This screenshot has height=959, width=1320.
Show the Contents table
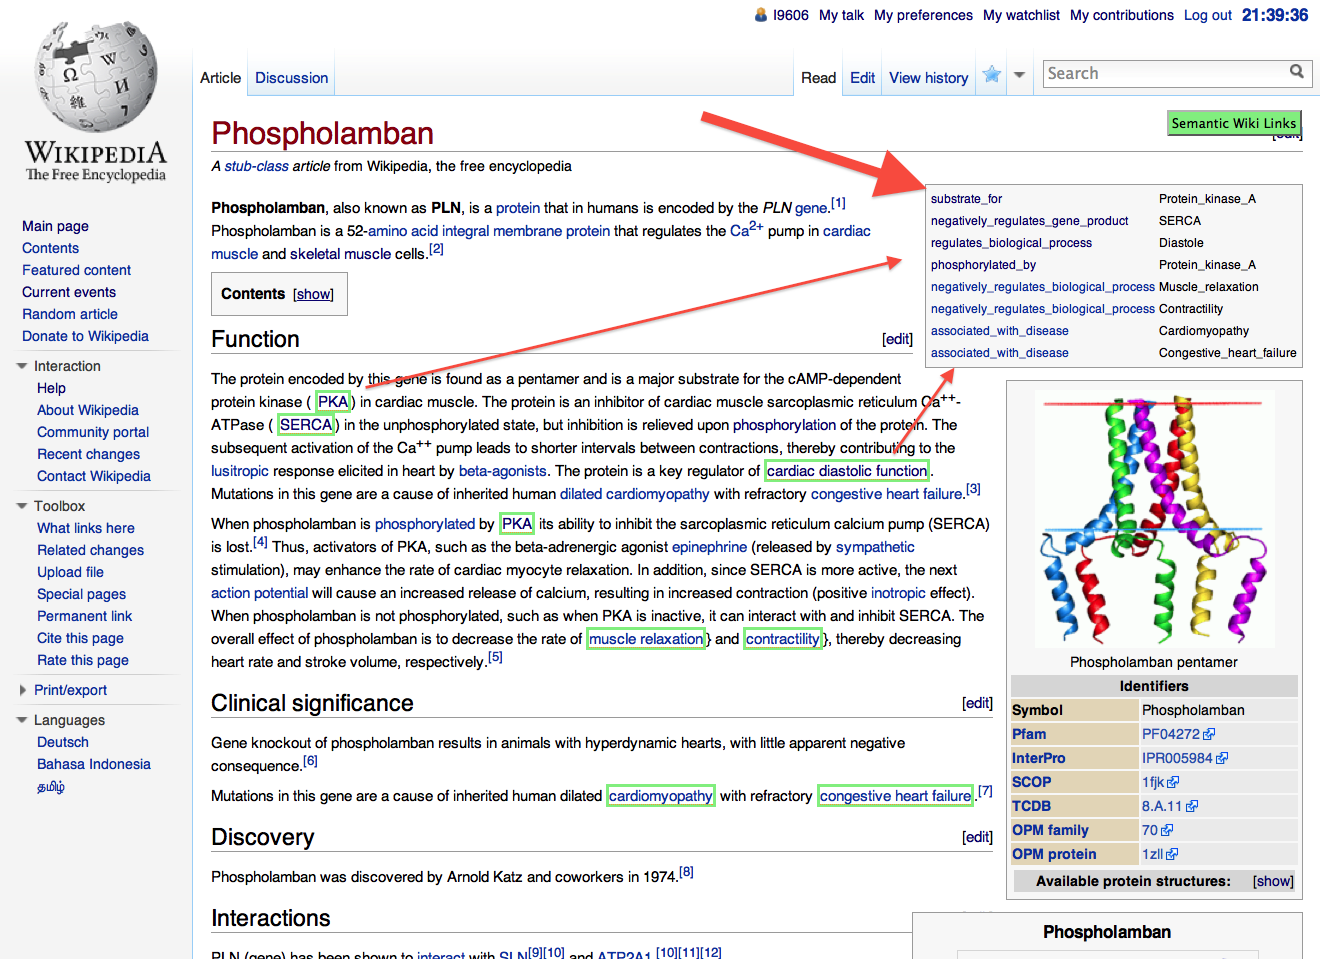click(313, 294)
